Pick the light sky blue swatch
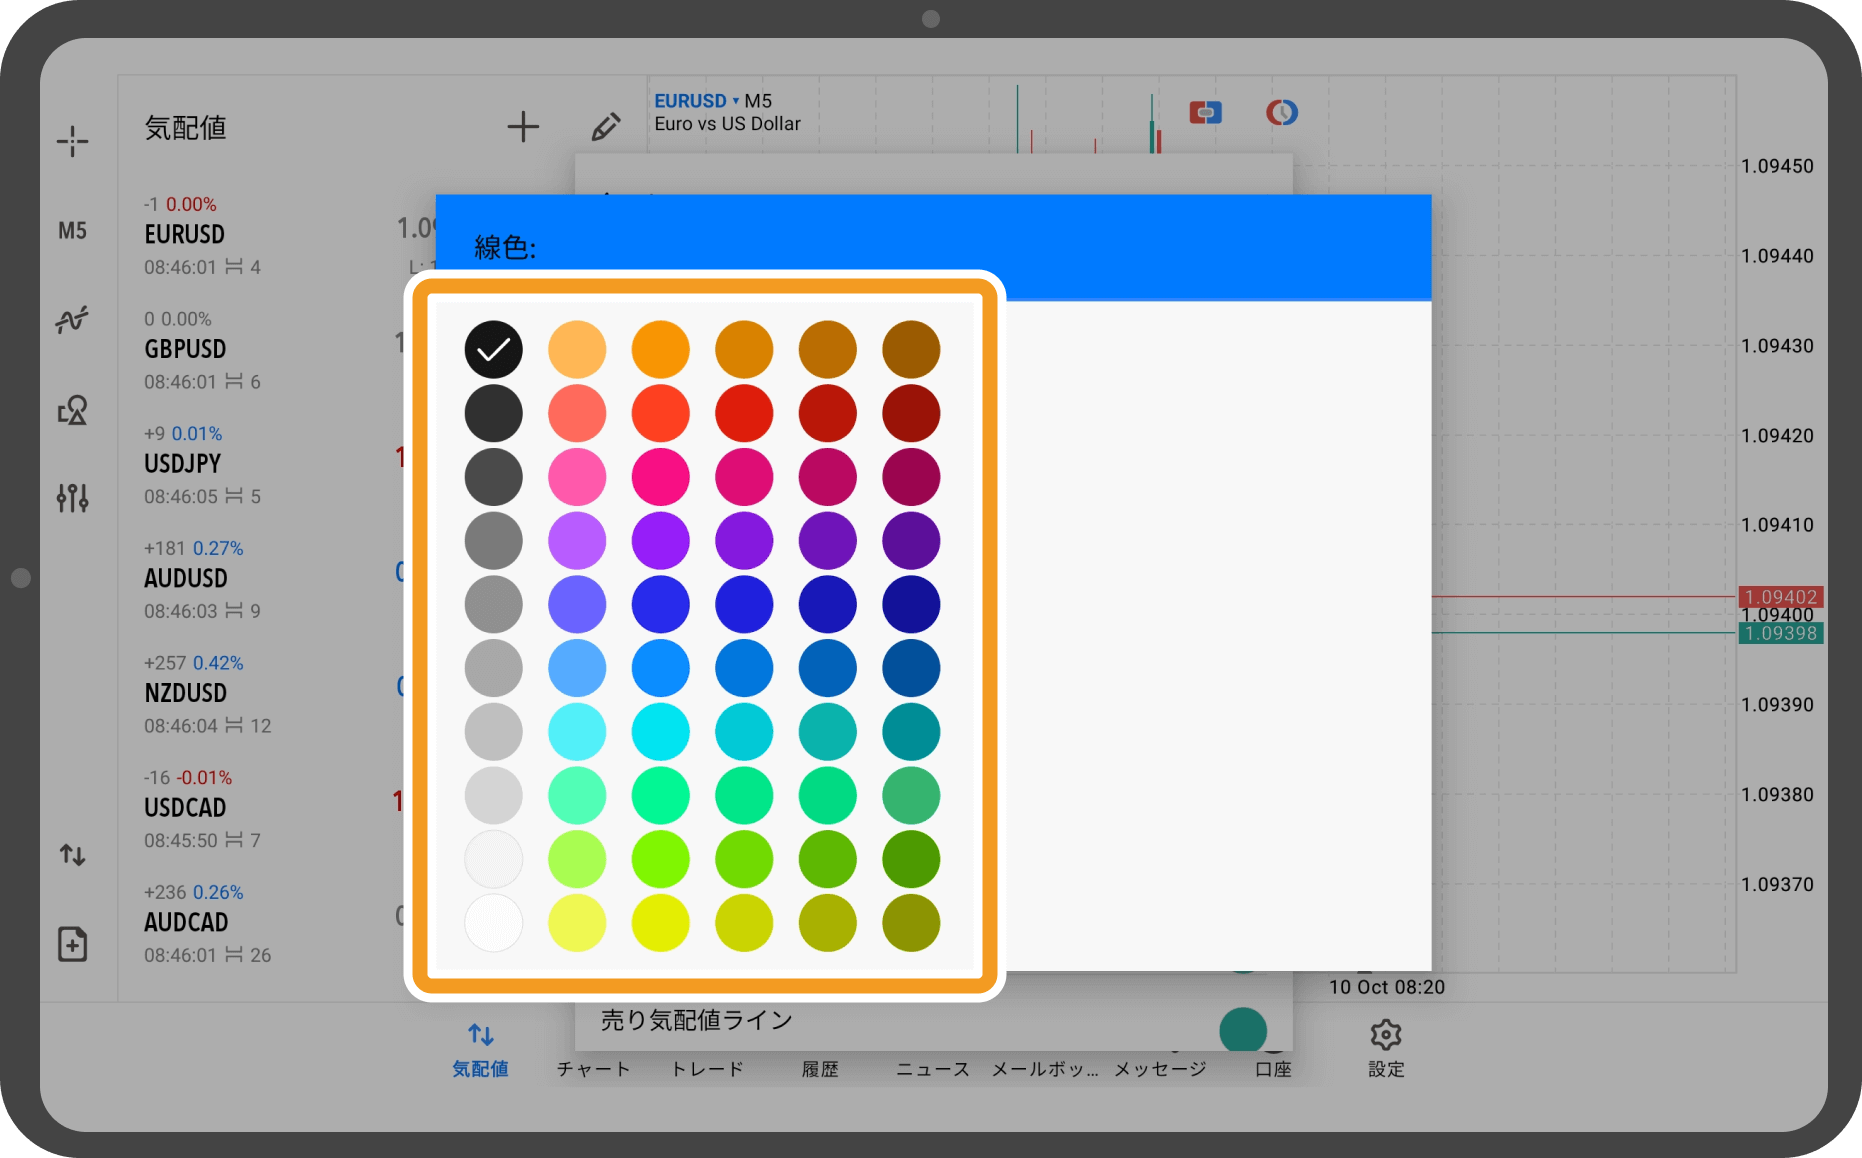The height and width of the screenshot is (1158, 1862). (x=577, y=668)
